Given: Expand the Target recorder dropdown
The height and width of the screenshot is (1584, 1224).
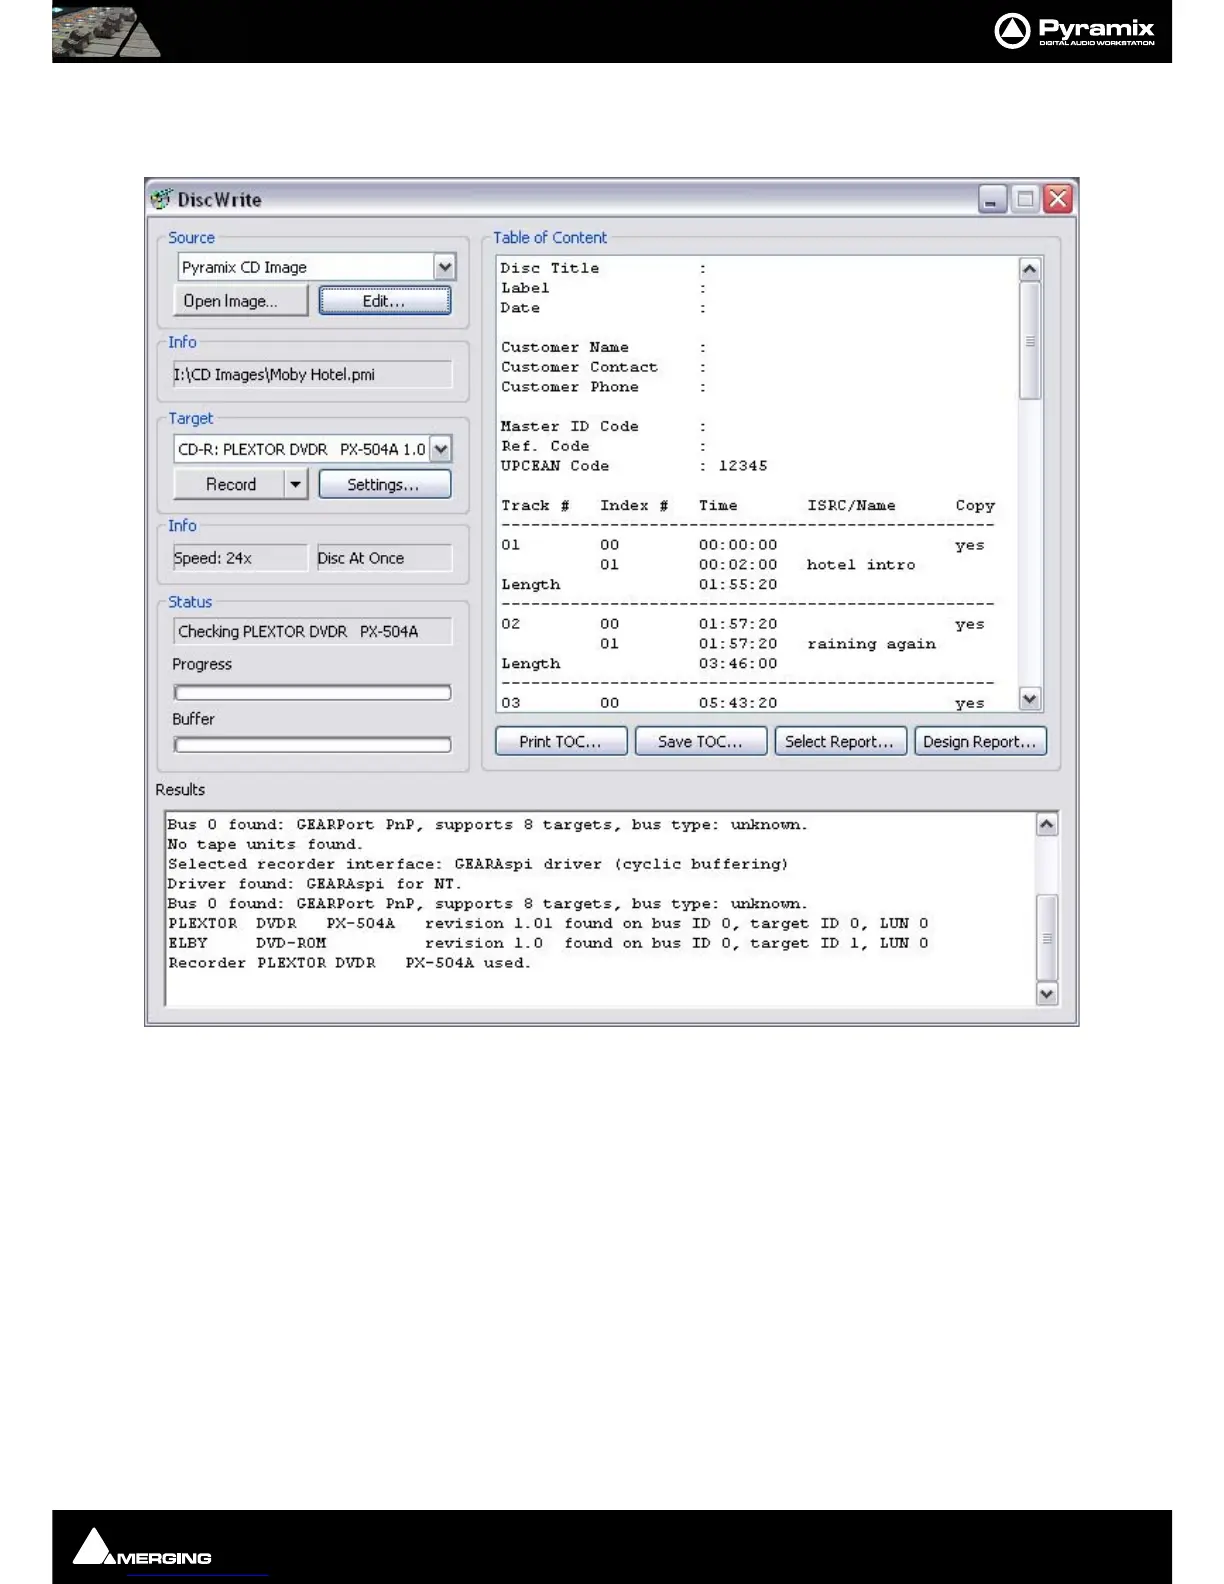Looking at the screenshot, I should click(441, 449).
